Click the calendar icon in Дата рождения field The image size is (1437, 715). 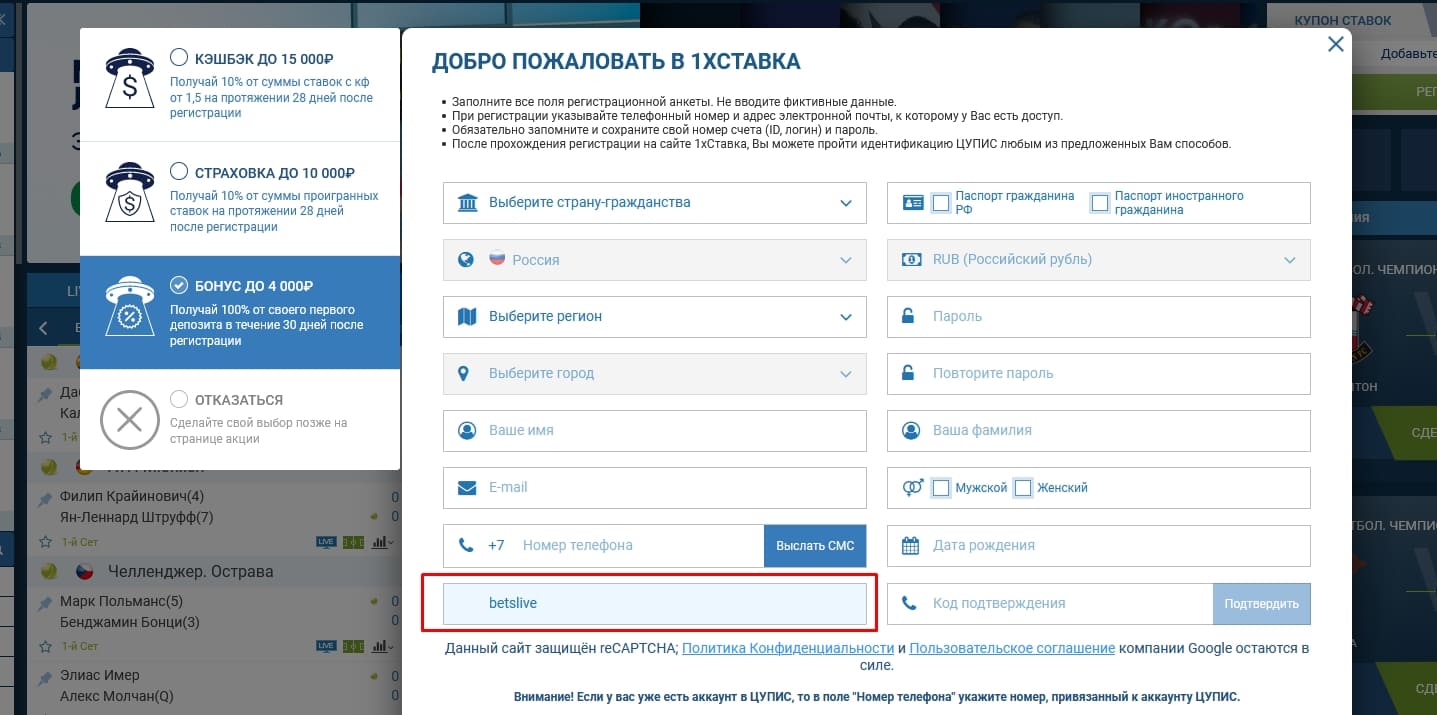point(911,546)
